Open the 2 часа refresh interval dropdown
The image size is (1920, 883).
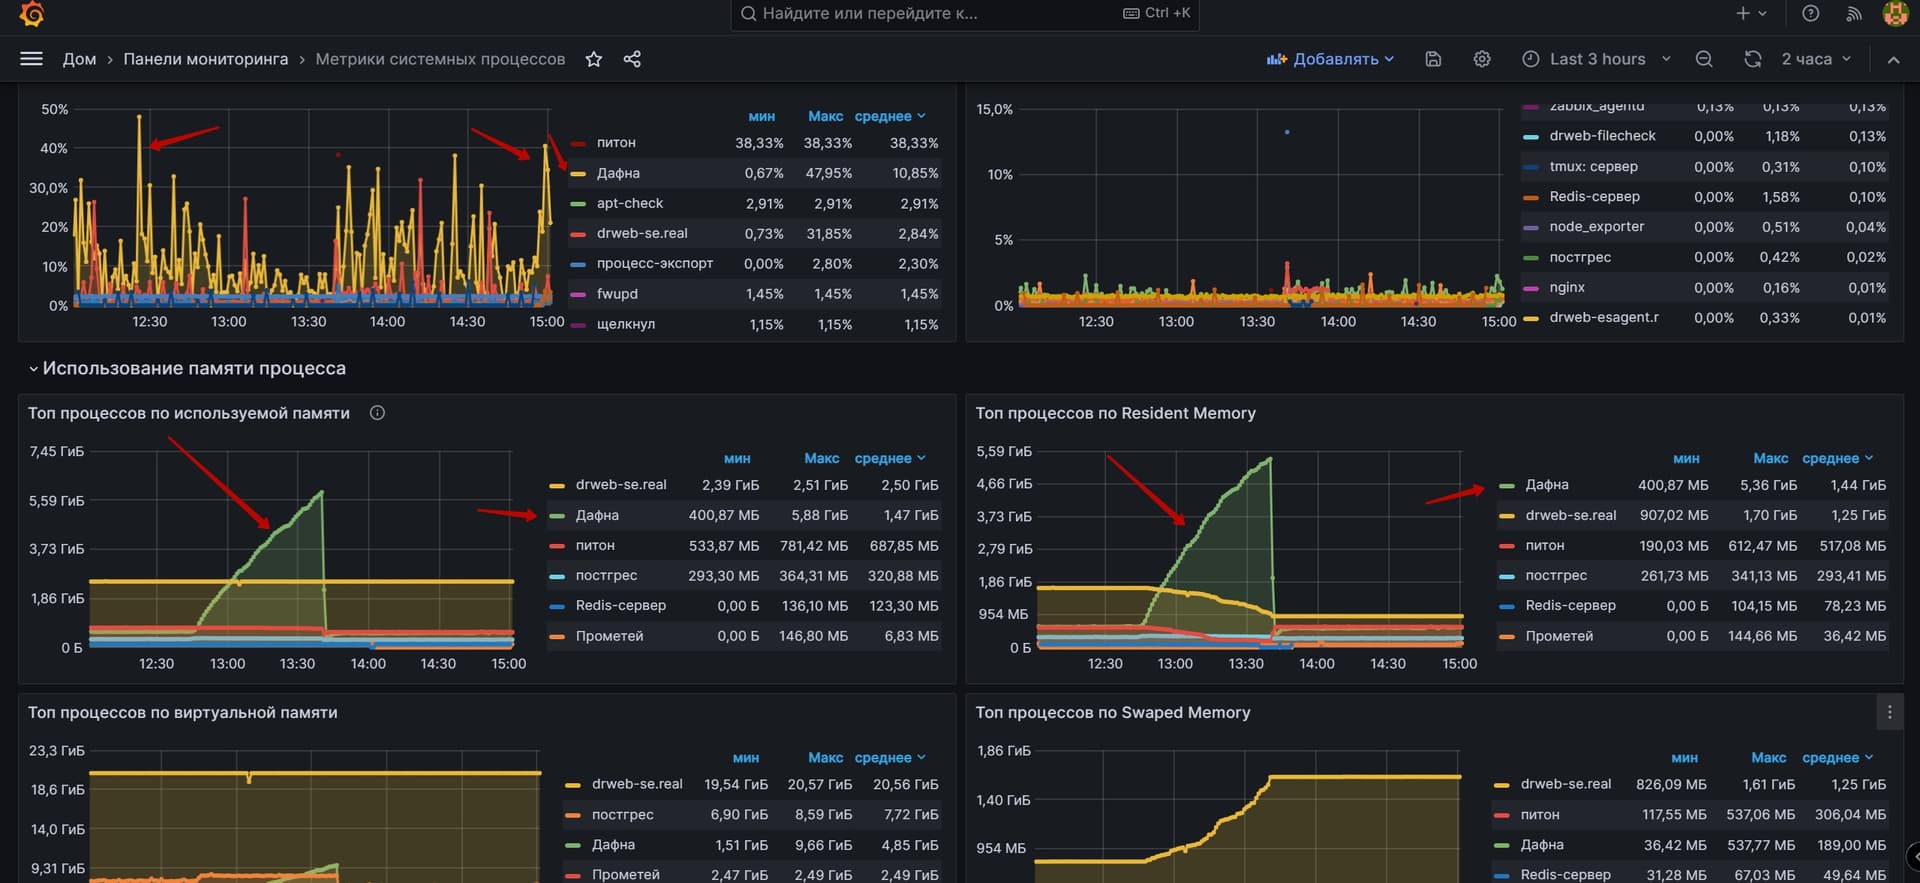tap(1816, 59)
